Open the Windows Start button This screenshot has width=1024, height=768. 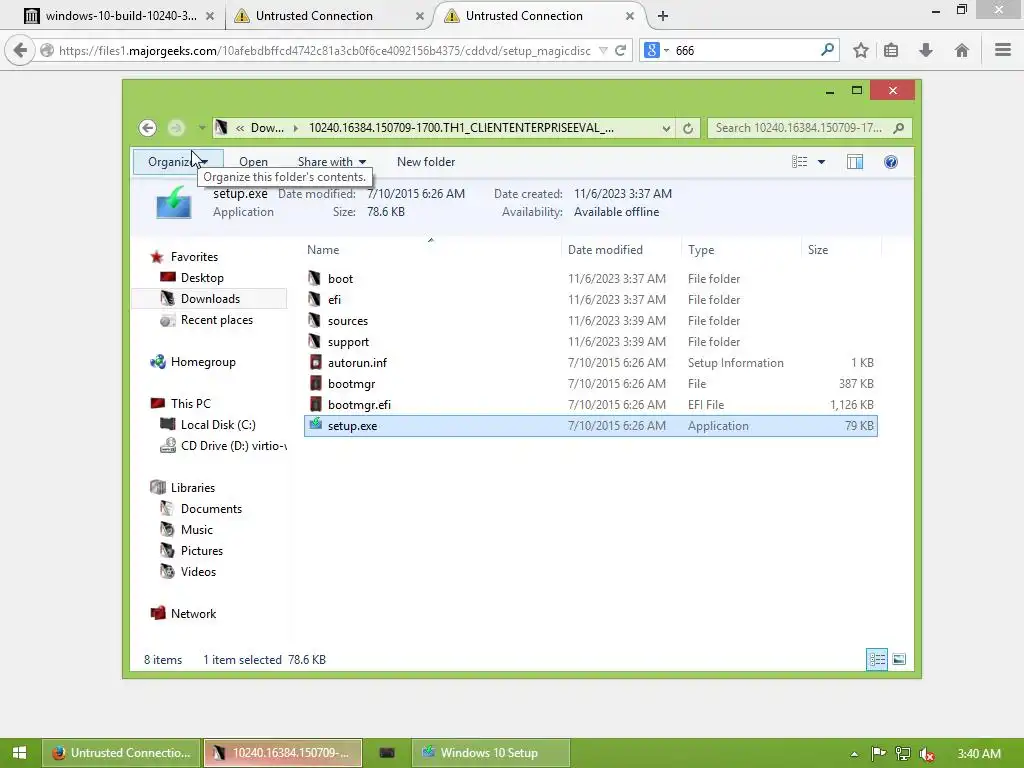coord(19,752)
